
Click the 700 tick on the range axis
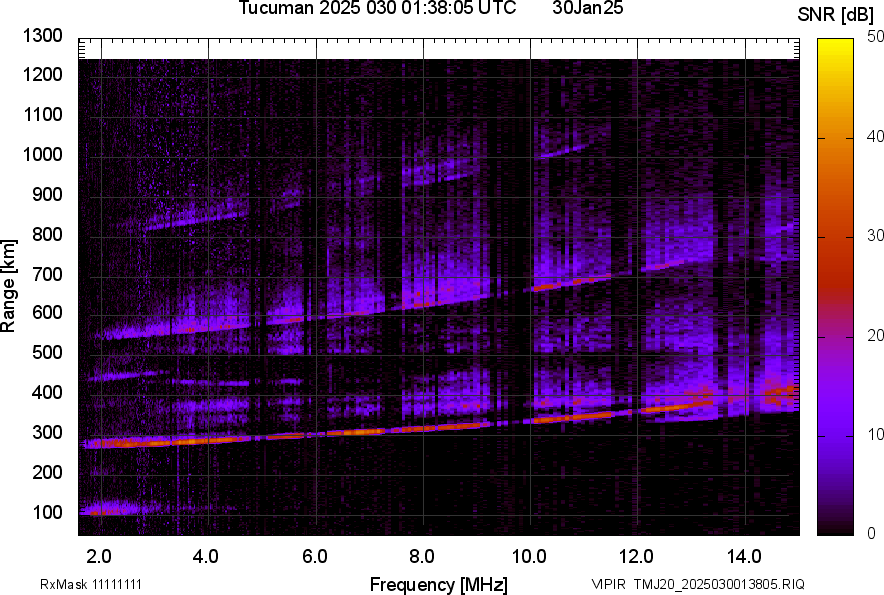tap(48, 274)
